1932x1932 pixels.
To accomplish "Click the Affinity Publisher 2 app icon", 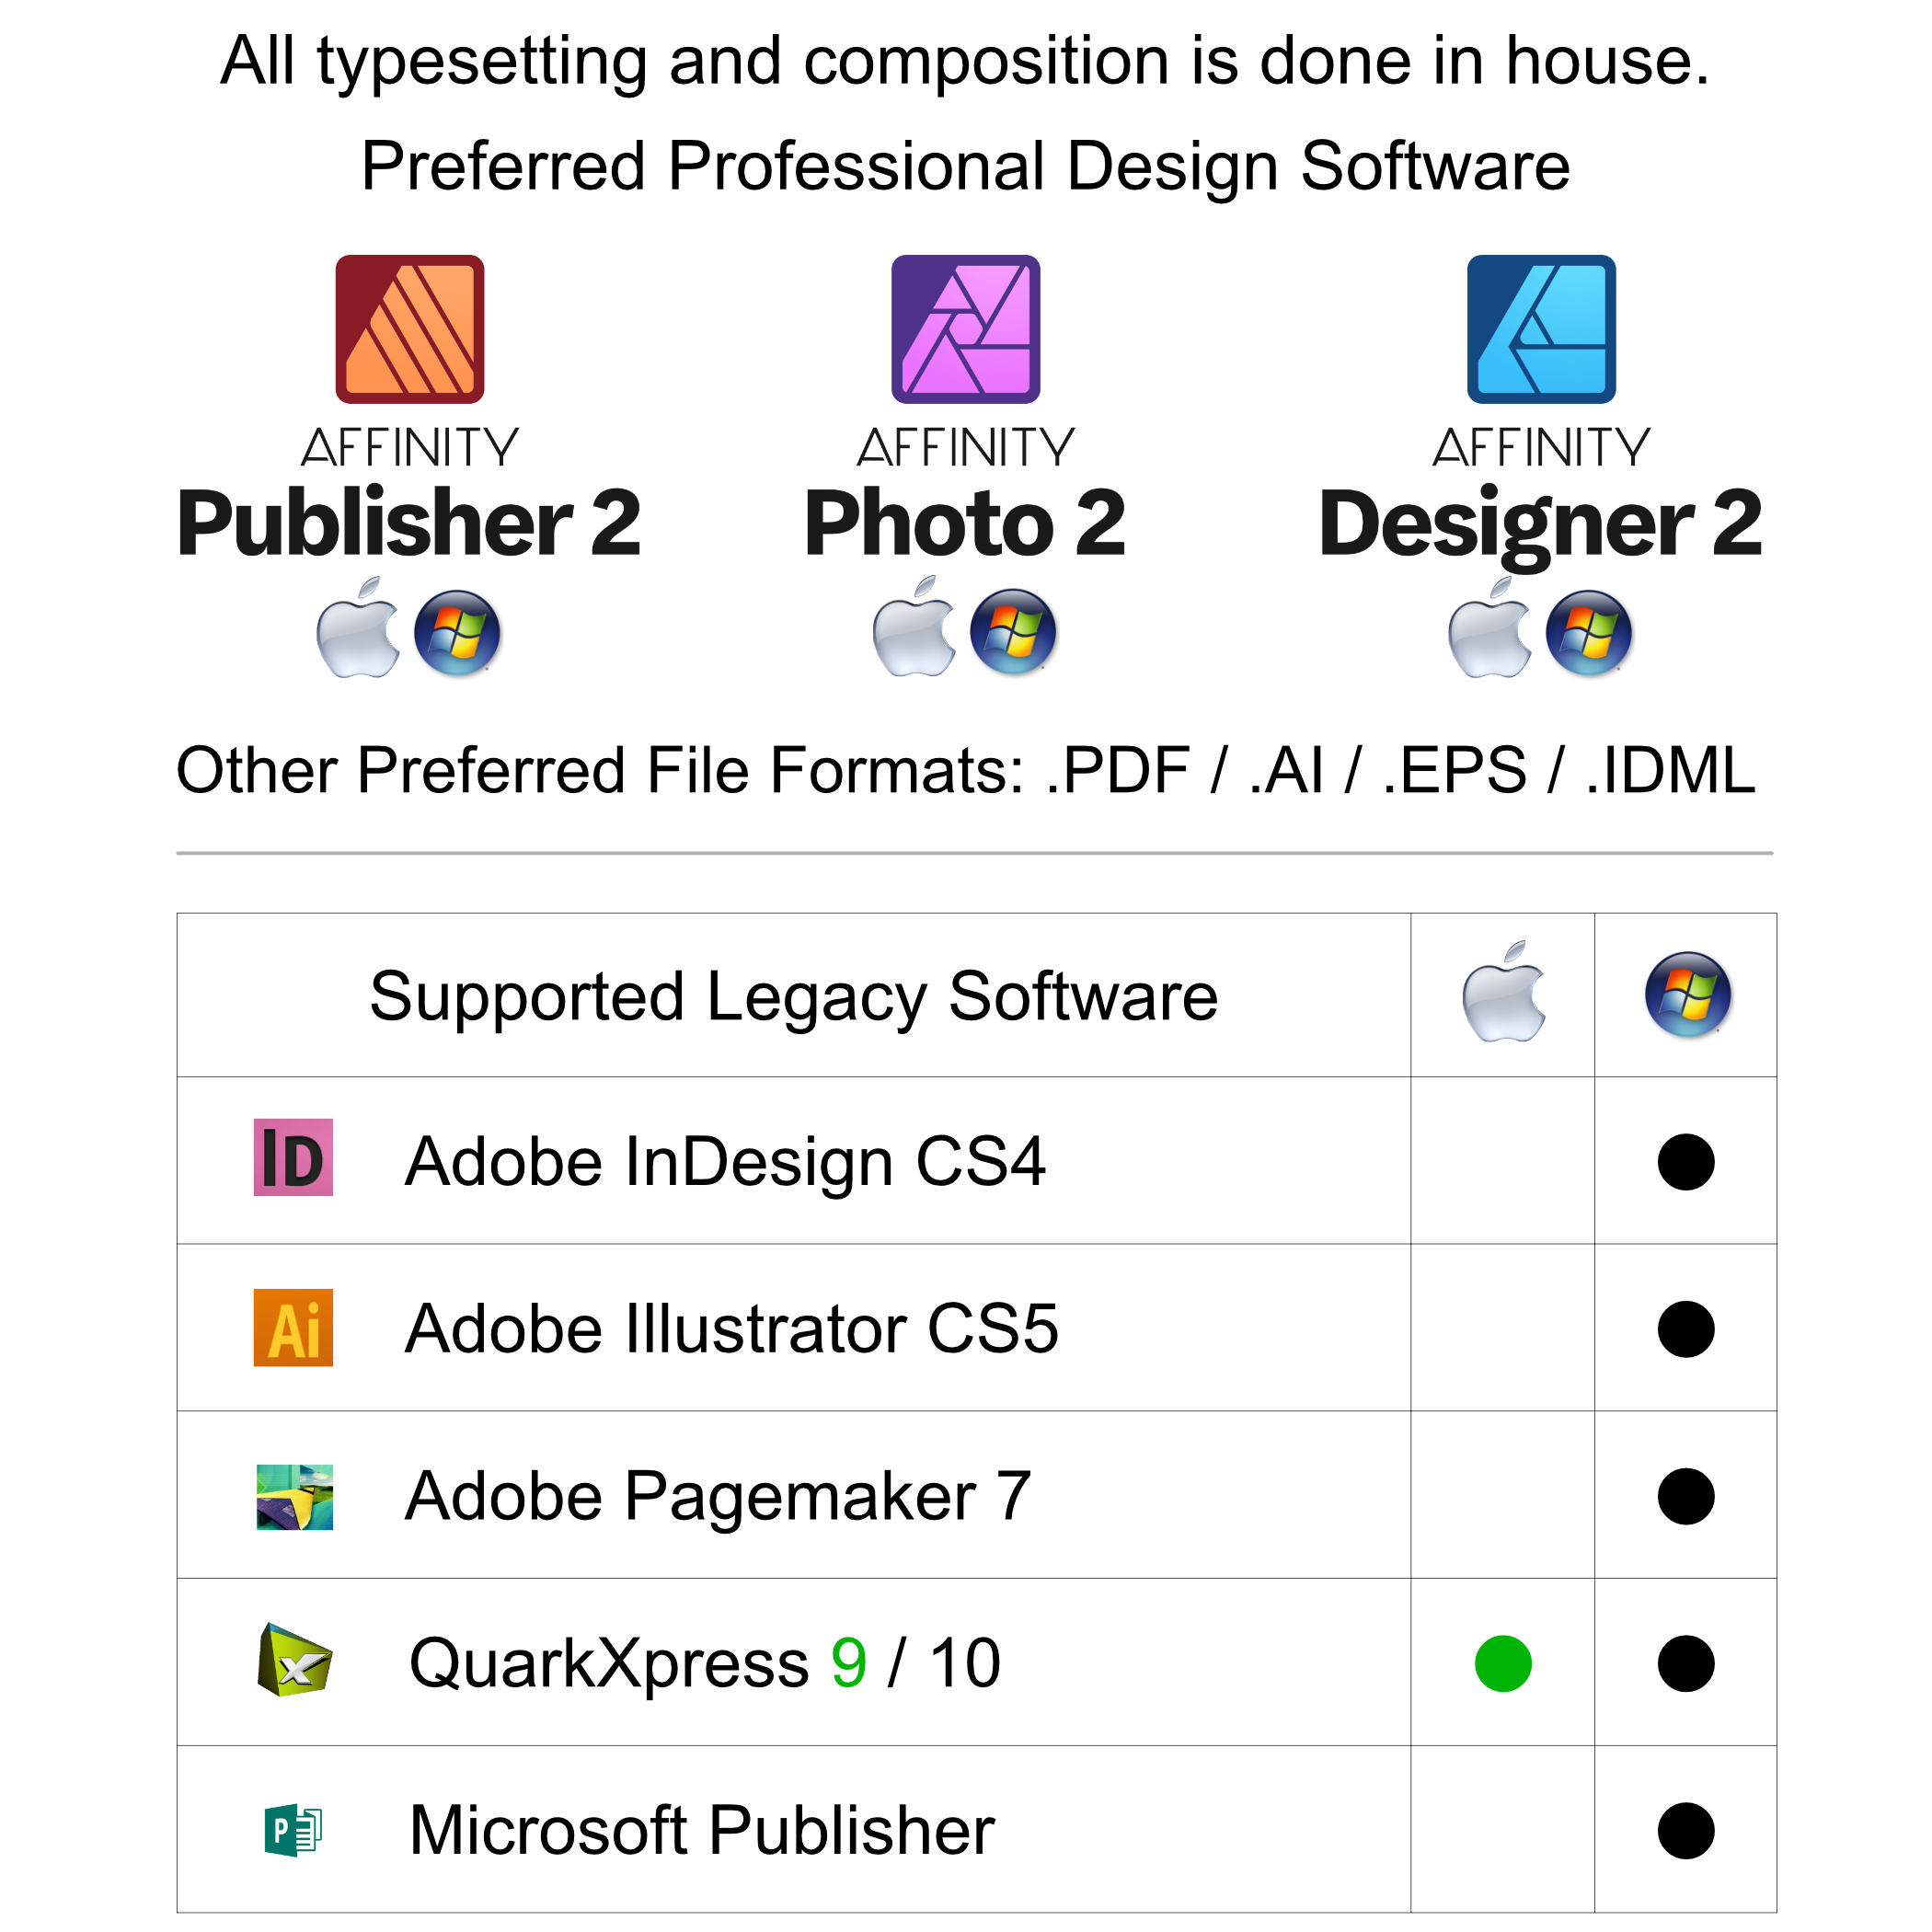I will click(x=409, y=329).
